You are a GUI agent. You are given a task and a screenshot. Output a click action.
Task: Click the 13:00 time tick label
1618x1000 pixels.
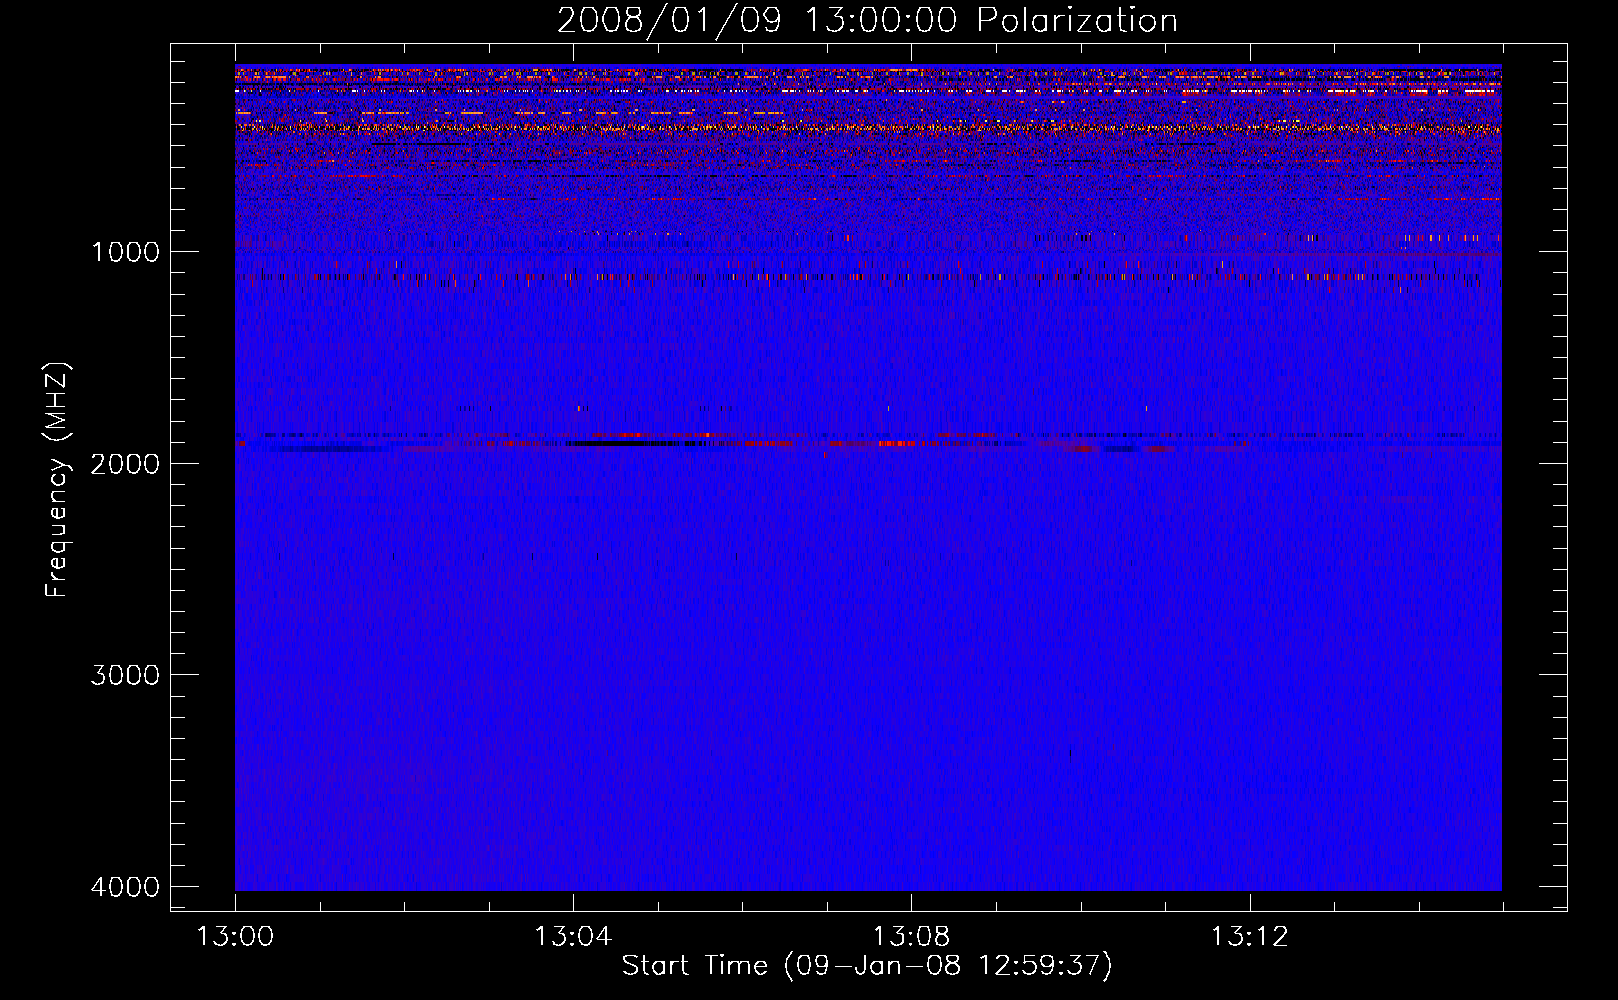tap(235, 937)
